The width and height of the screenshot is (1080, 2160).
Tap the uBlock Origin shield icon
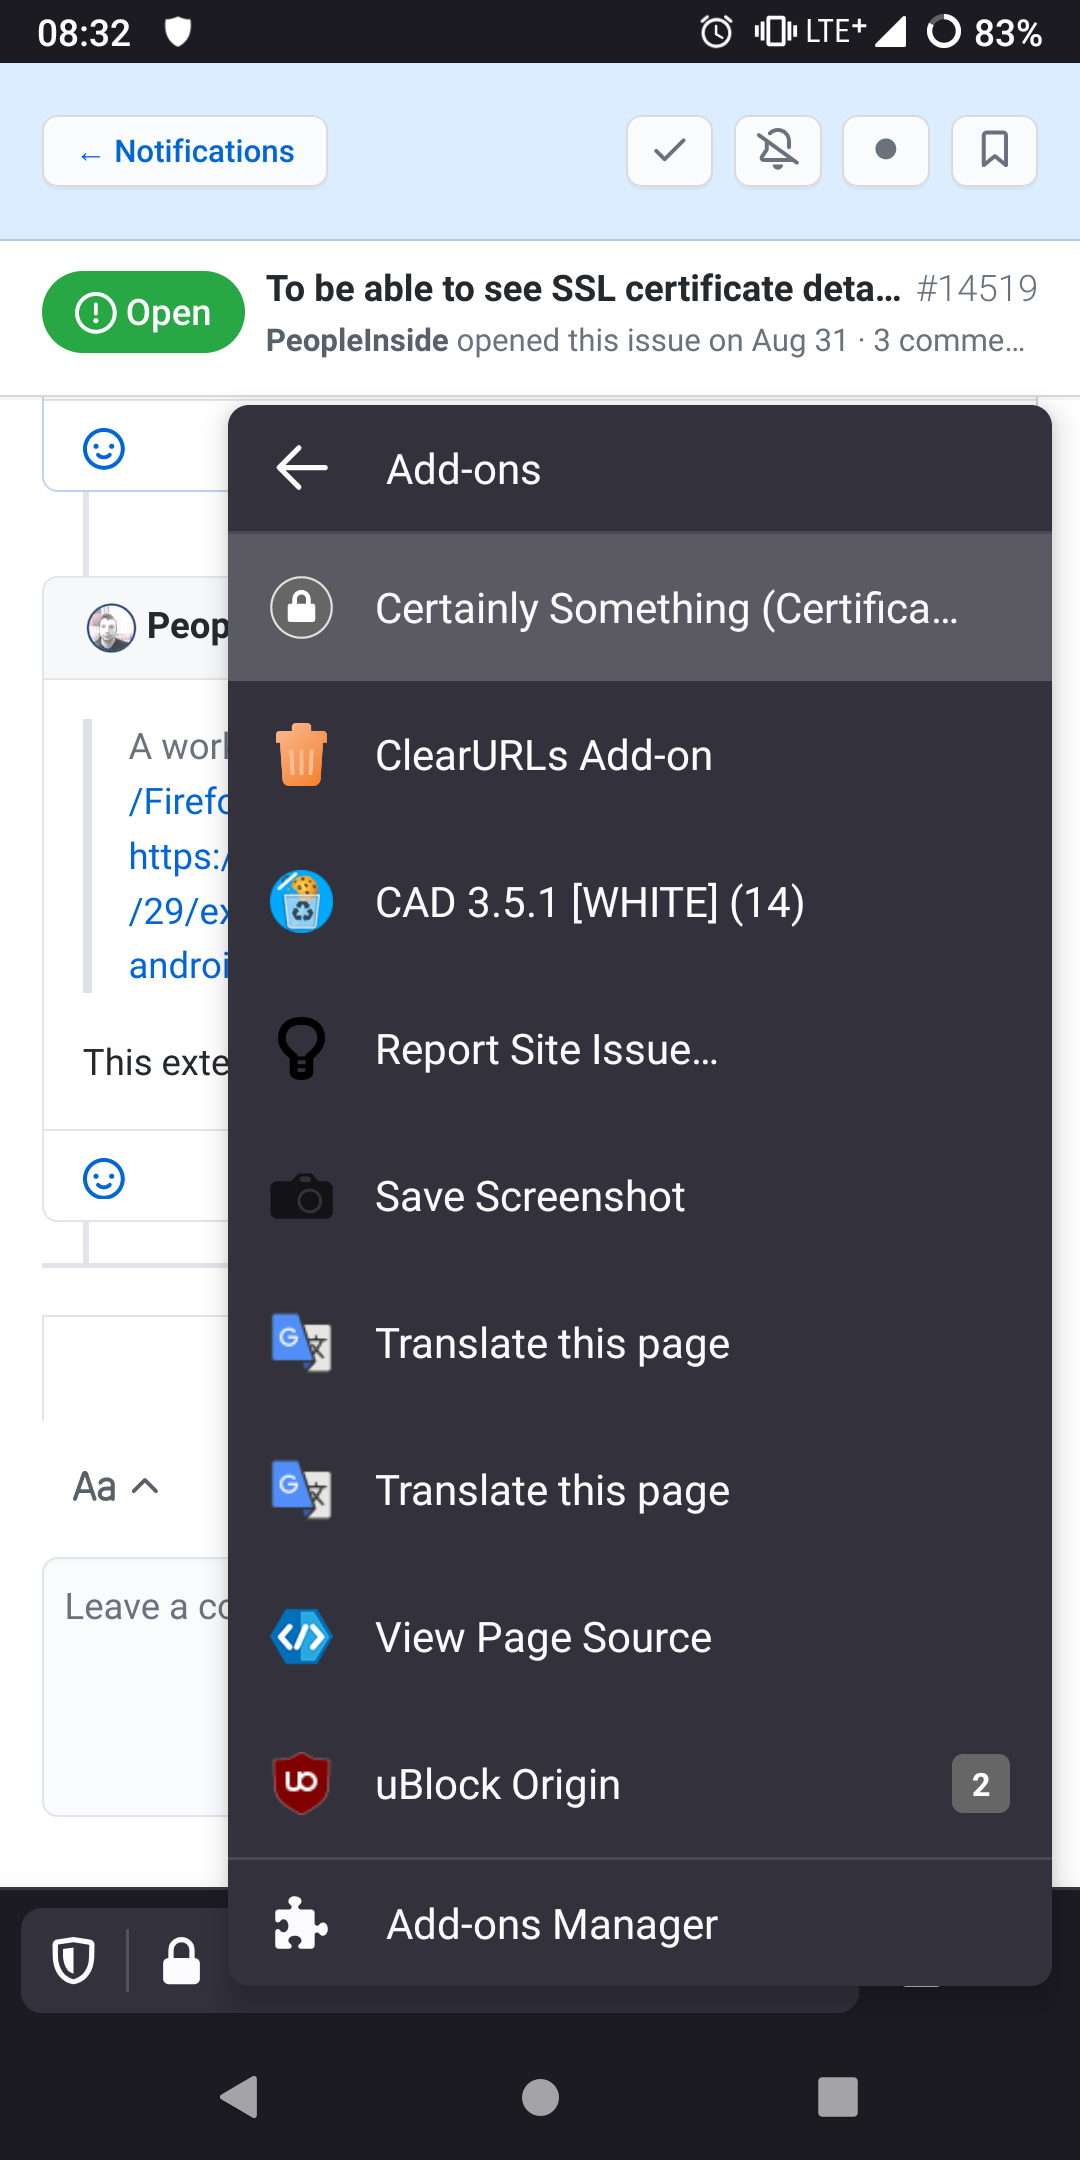(301, 1783)
